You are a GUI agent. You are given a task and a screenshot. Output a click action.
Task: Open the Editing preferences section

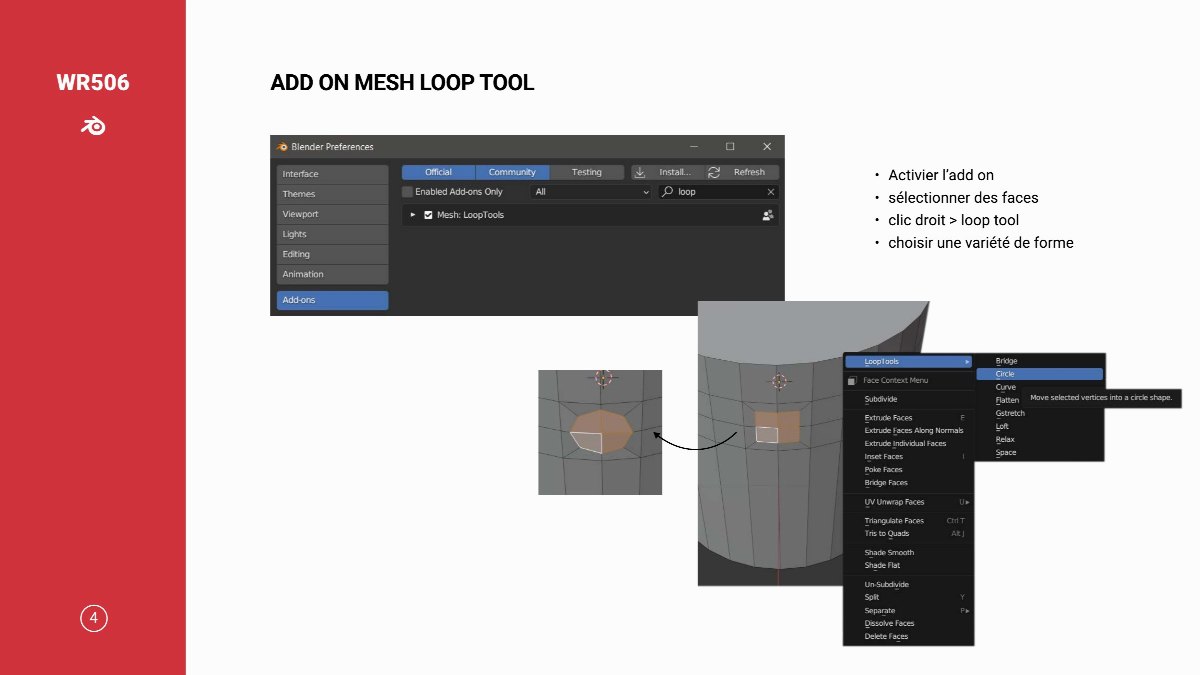coord(332,254)
